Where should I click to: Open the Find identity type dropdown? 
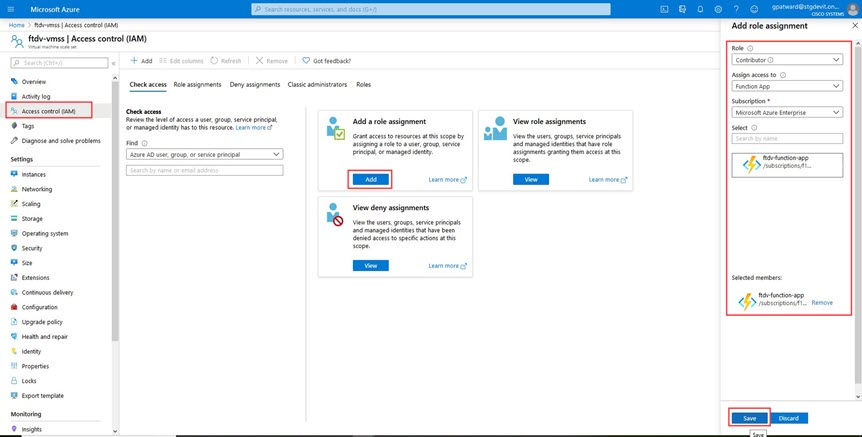pyautogui.click(x=205, y=154)
